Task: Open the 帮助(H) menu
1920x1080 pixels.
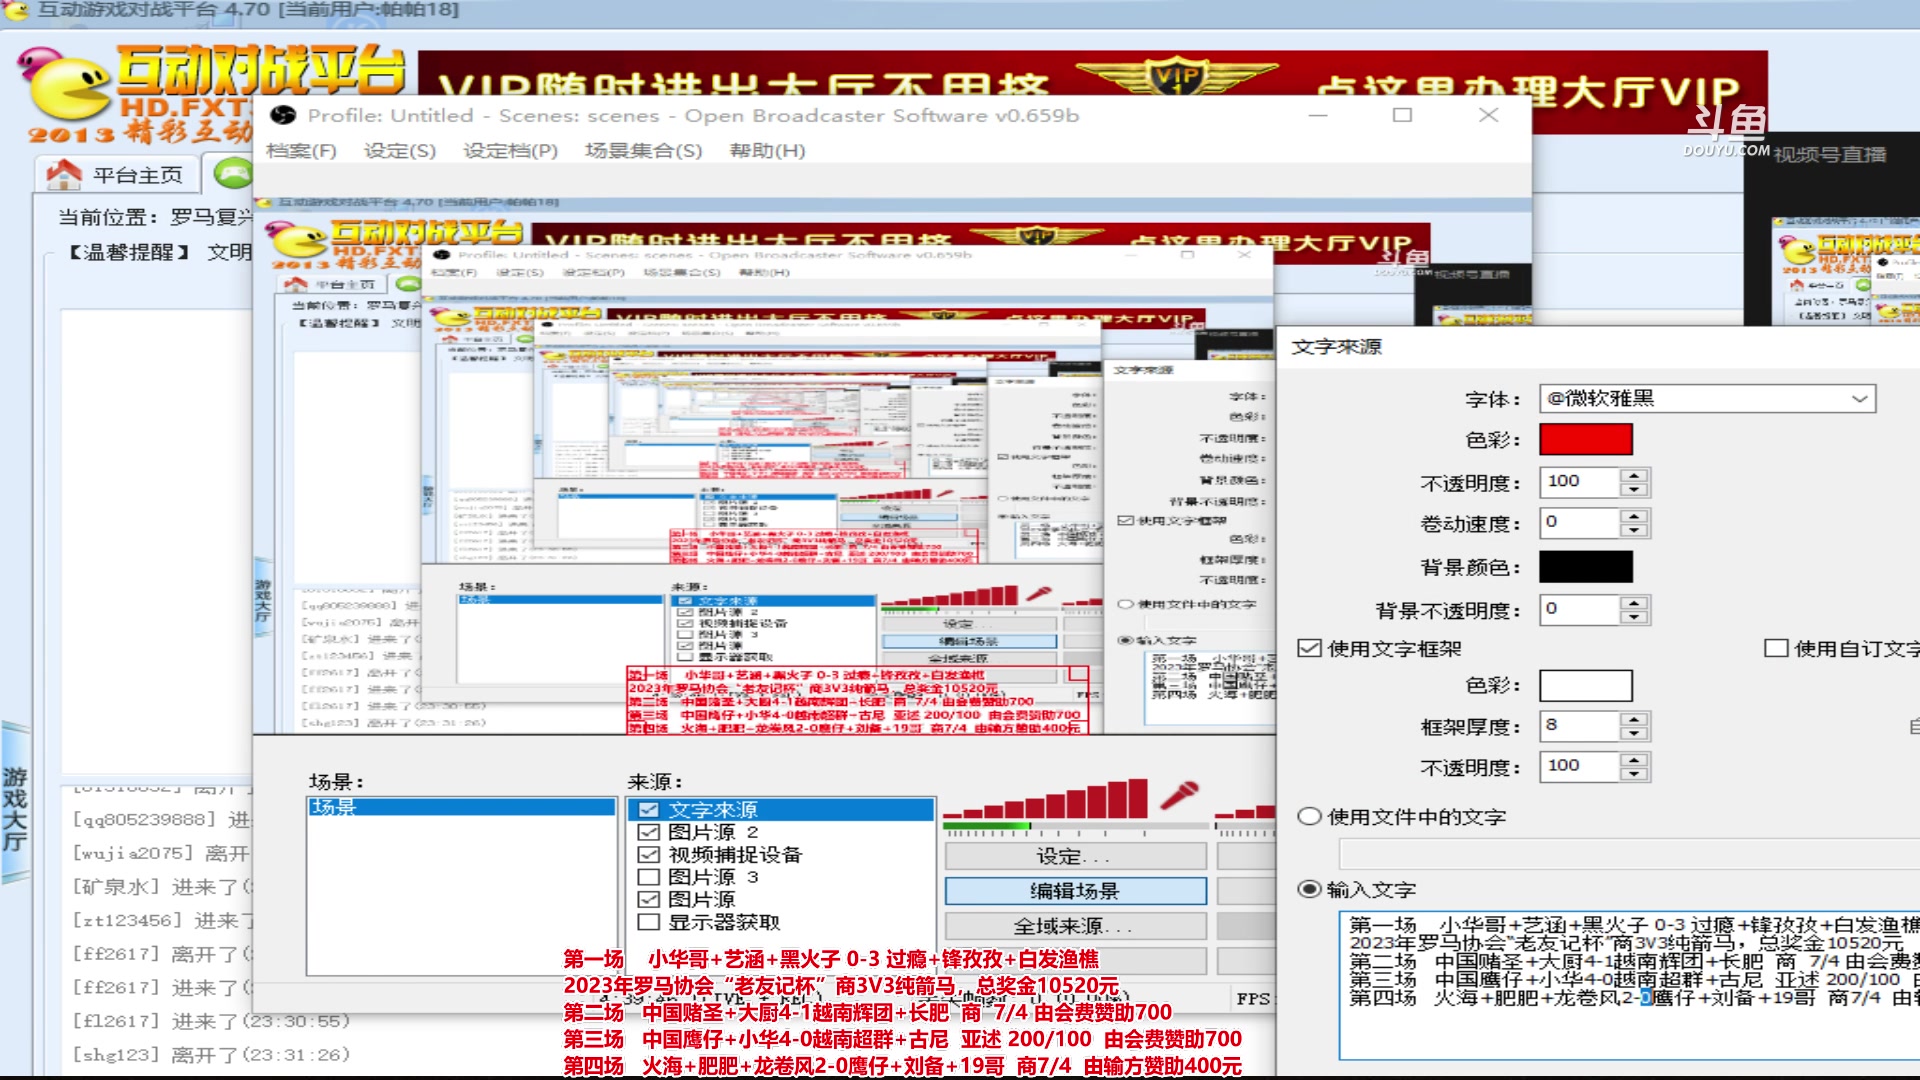Action: pos(767,151)
